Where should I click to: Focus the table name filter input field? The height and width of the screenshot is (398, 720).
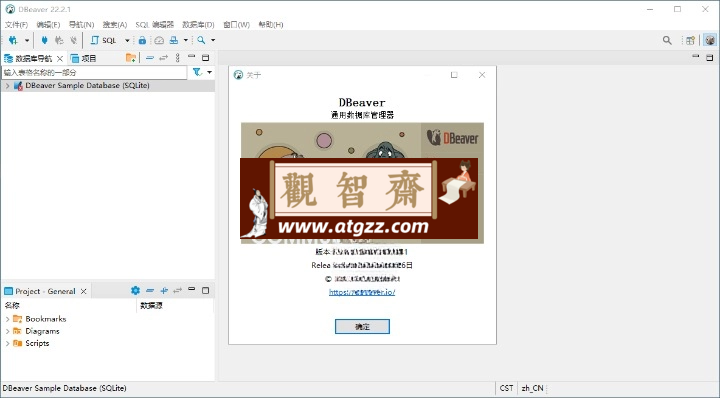tap(94, 73)
